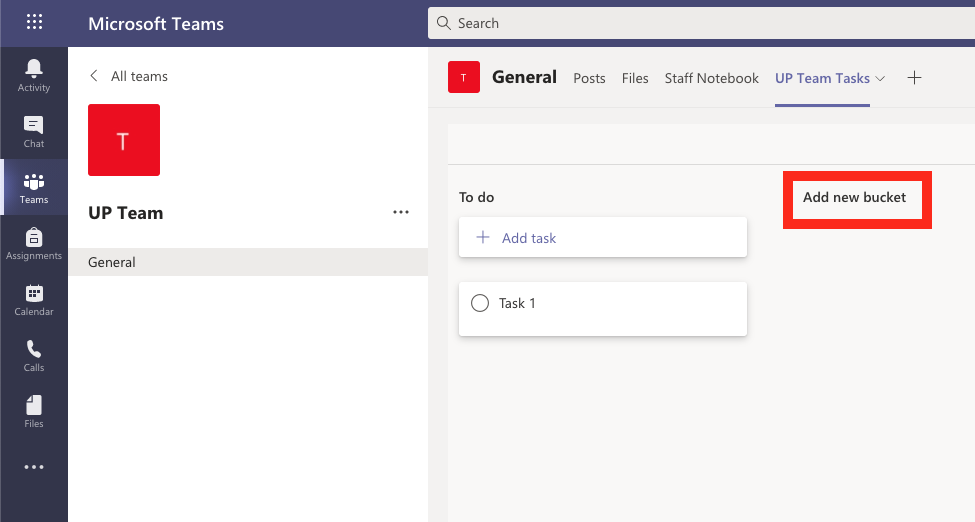Screen dimensions: 975x522
Task: Add a tab with plus icon
Action: [x=914, y=78]
